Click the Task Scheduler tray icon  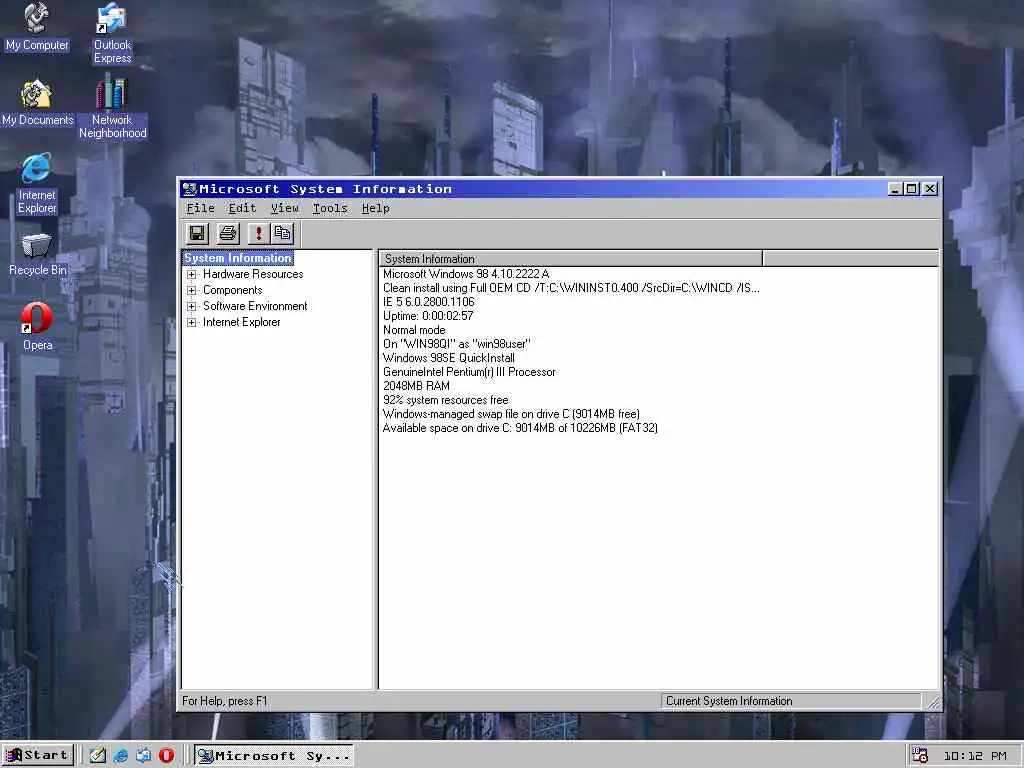click(x=920, y=756)
